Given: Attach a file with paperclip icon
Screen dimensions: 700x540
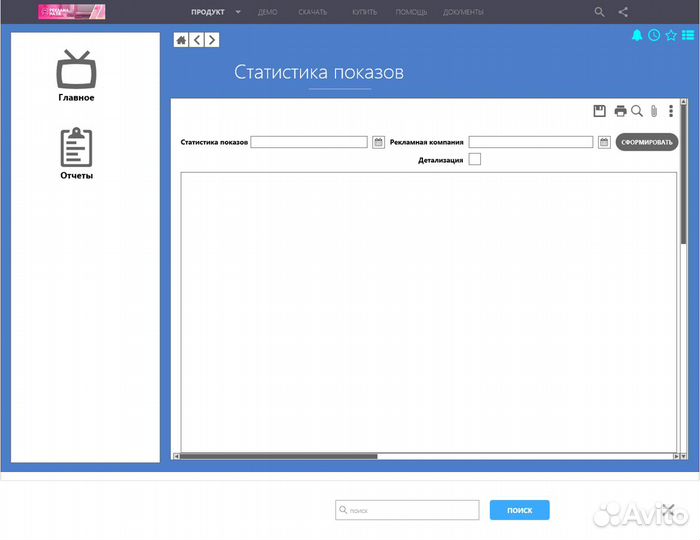Looking at the screenshot, I should [x=654, y=111].
